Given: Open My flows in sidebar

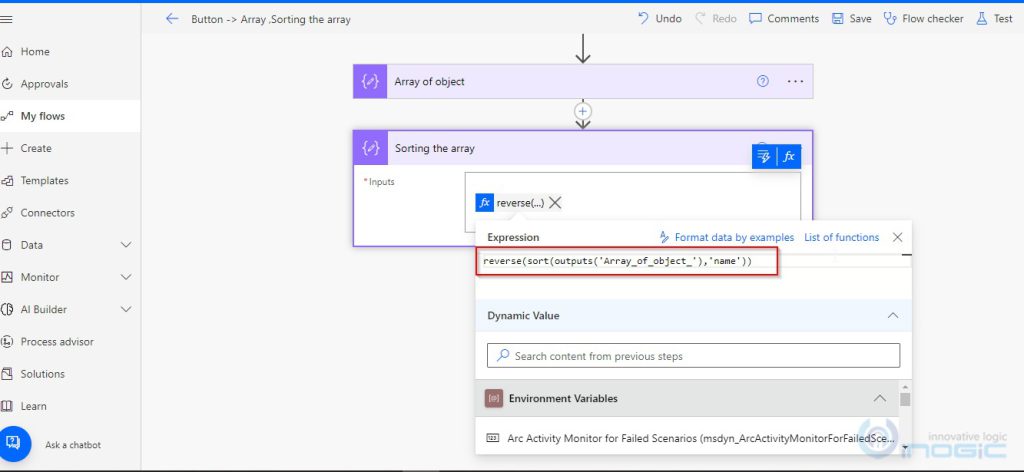Looking at the screenshot, I should tap(42, 116).
